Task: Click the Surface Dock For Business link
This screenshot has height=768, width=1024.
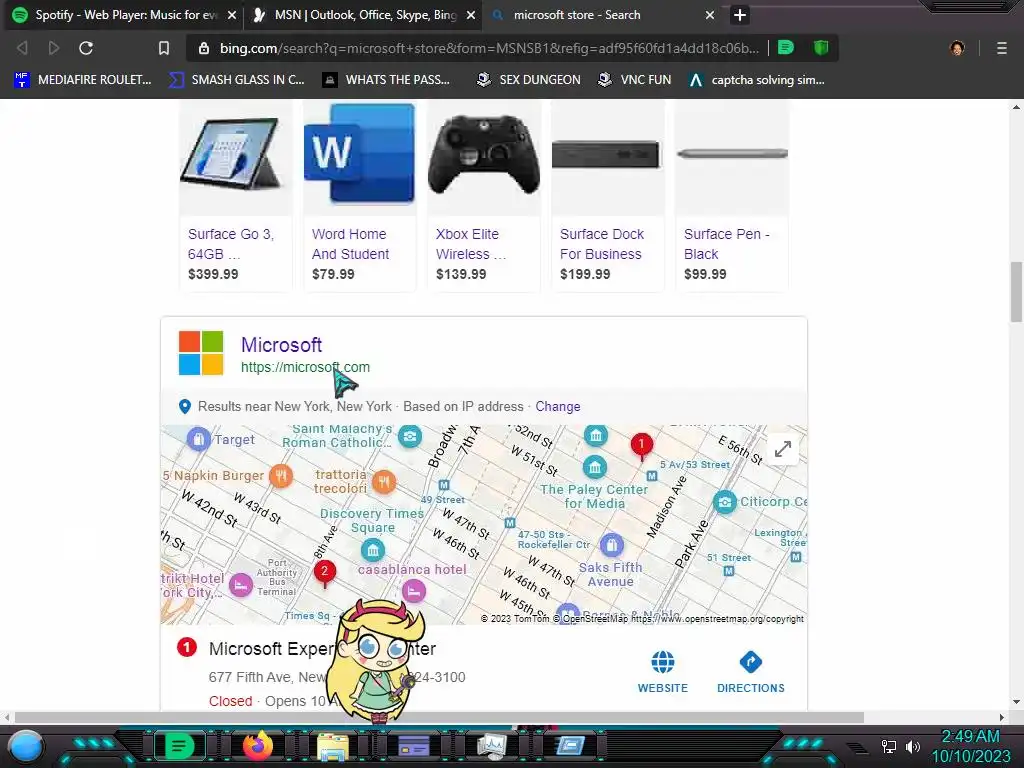Action: point(601,244)
